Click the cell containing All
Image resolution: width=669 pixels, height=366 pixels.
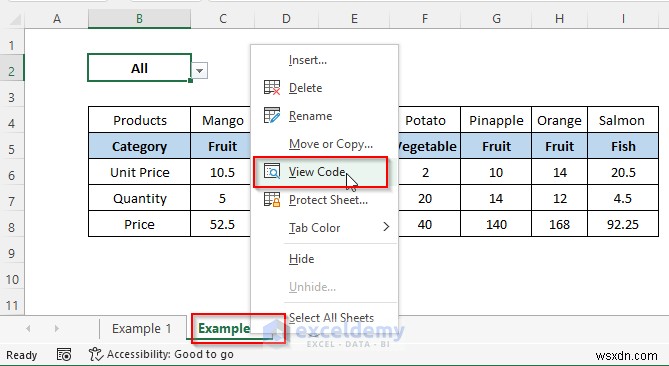139,68
